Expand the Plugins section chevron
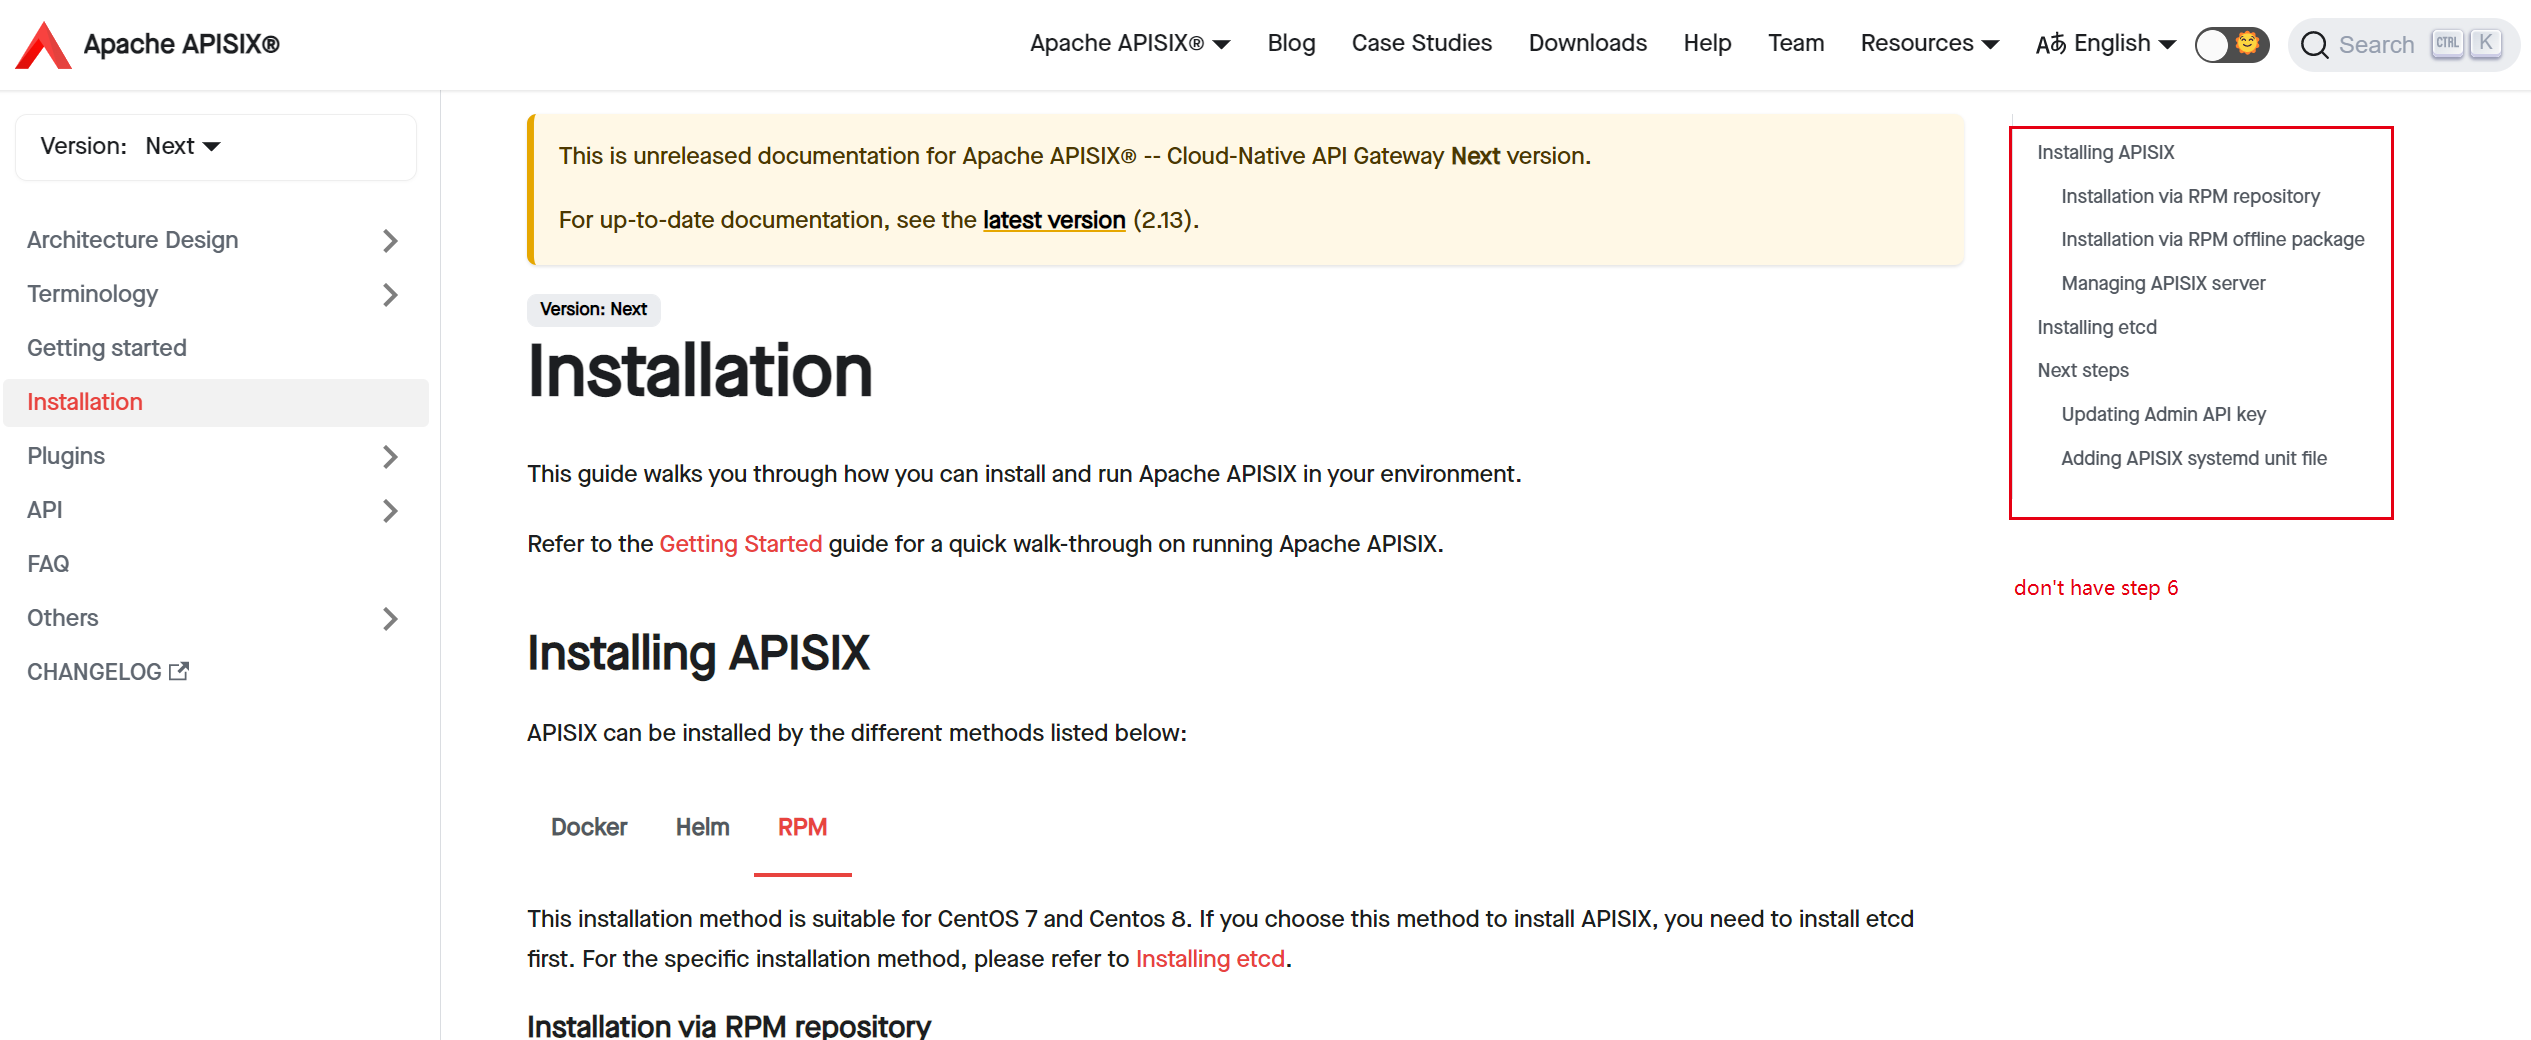This screenshot has width=2531, height=1040. (x=390, y=456)
